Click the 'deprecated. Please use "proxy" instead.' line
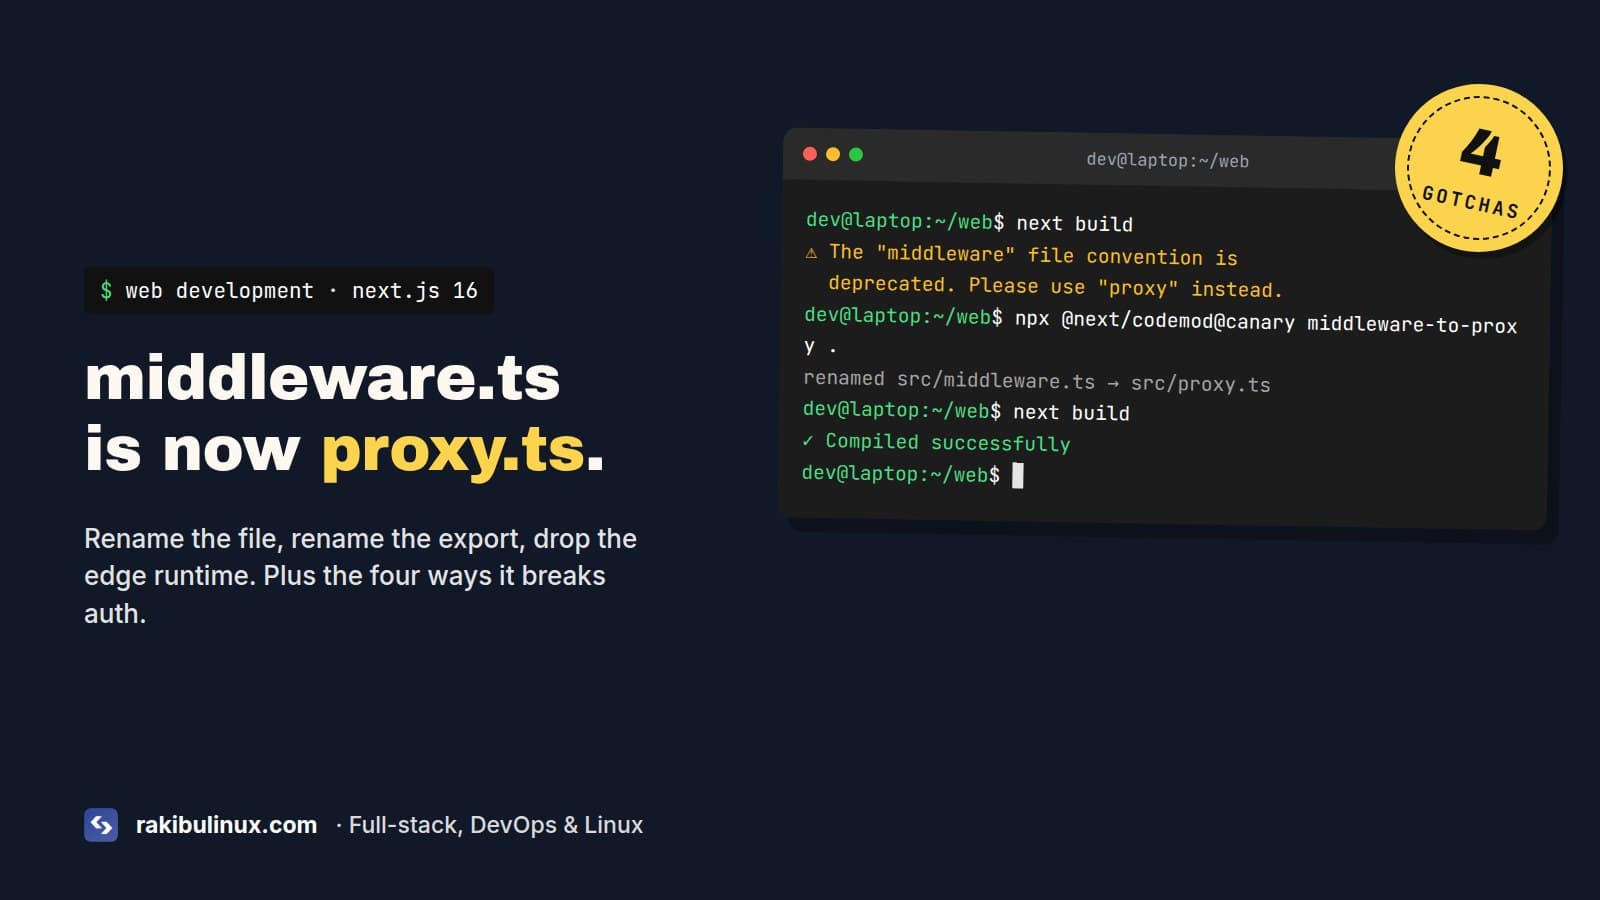 [x=1055, y=287]
